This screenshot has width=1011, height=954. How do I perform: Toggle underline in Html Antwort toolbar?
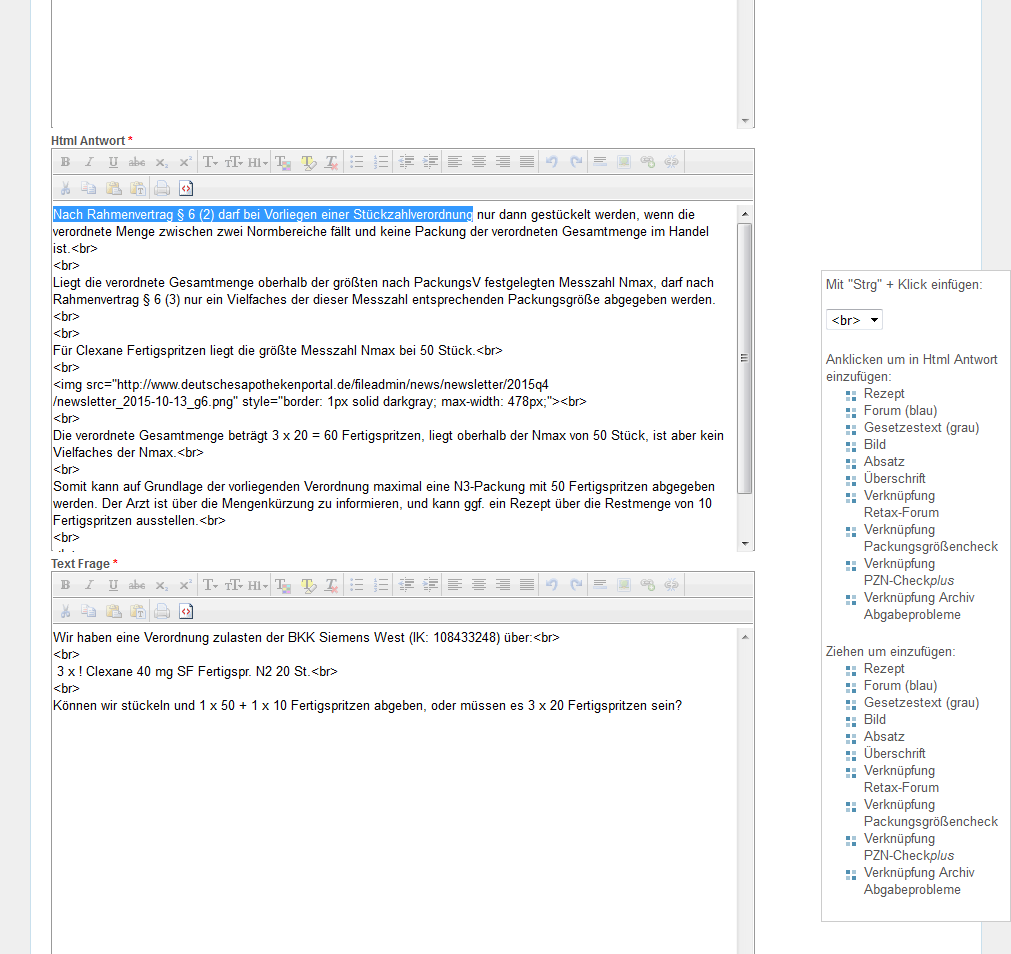click(x=113, y=162)
